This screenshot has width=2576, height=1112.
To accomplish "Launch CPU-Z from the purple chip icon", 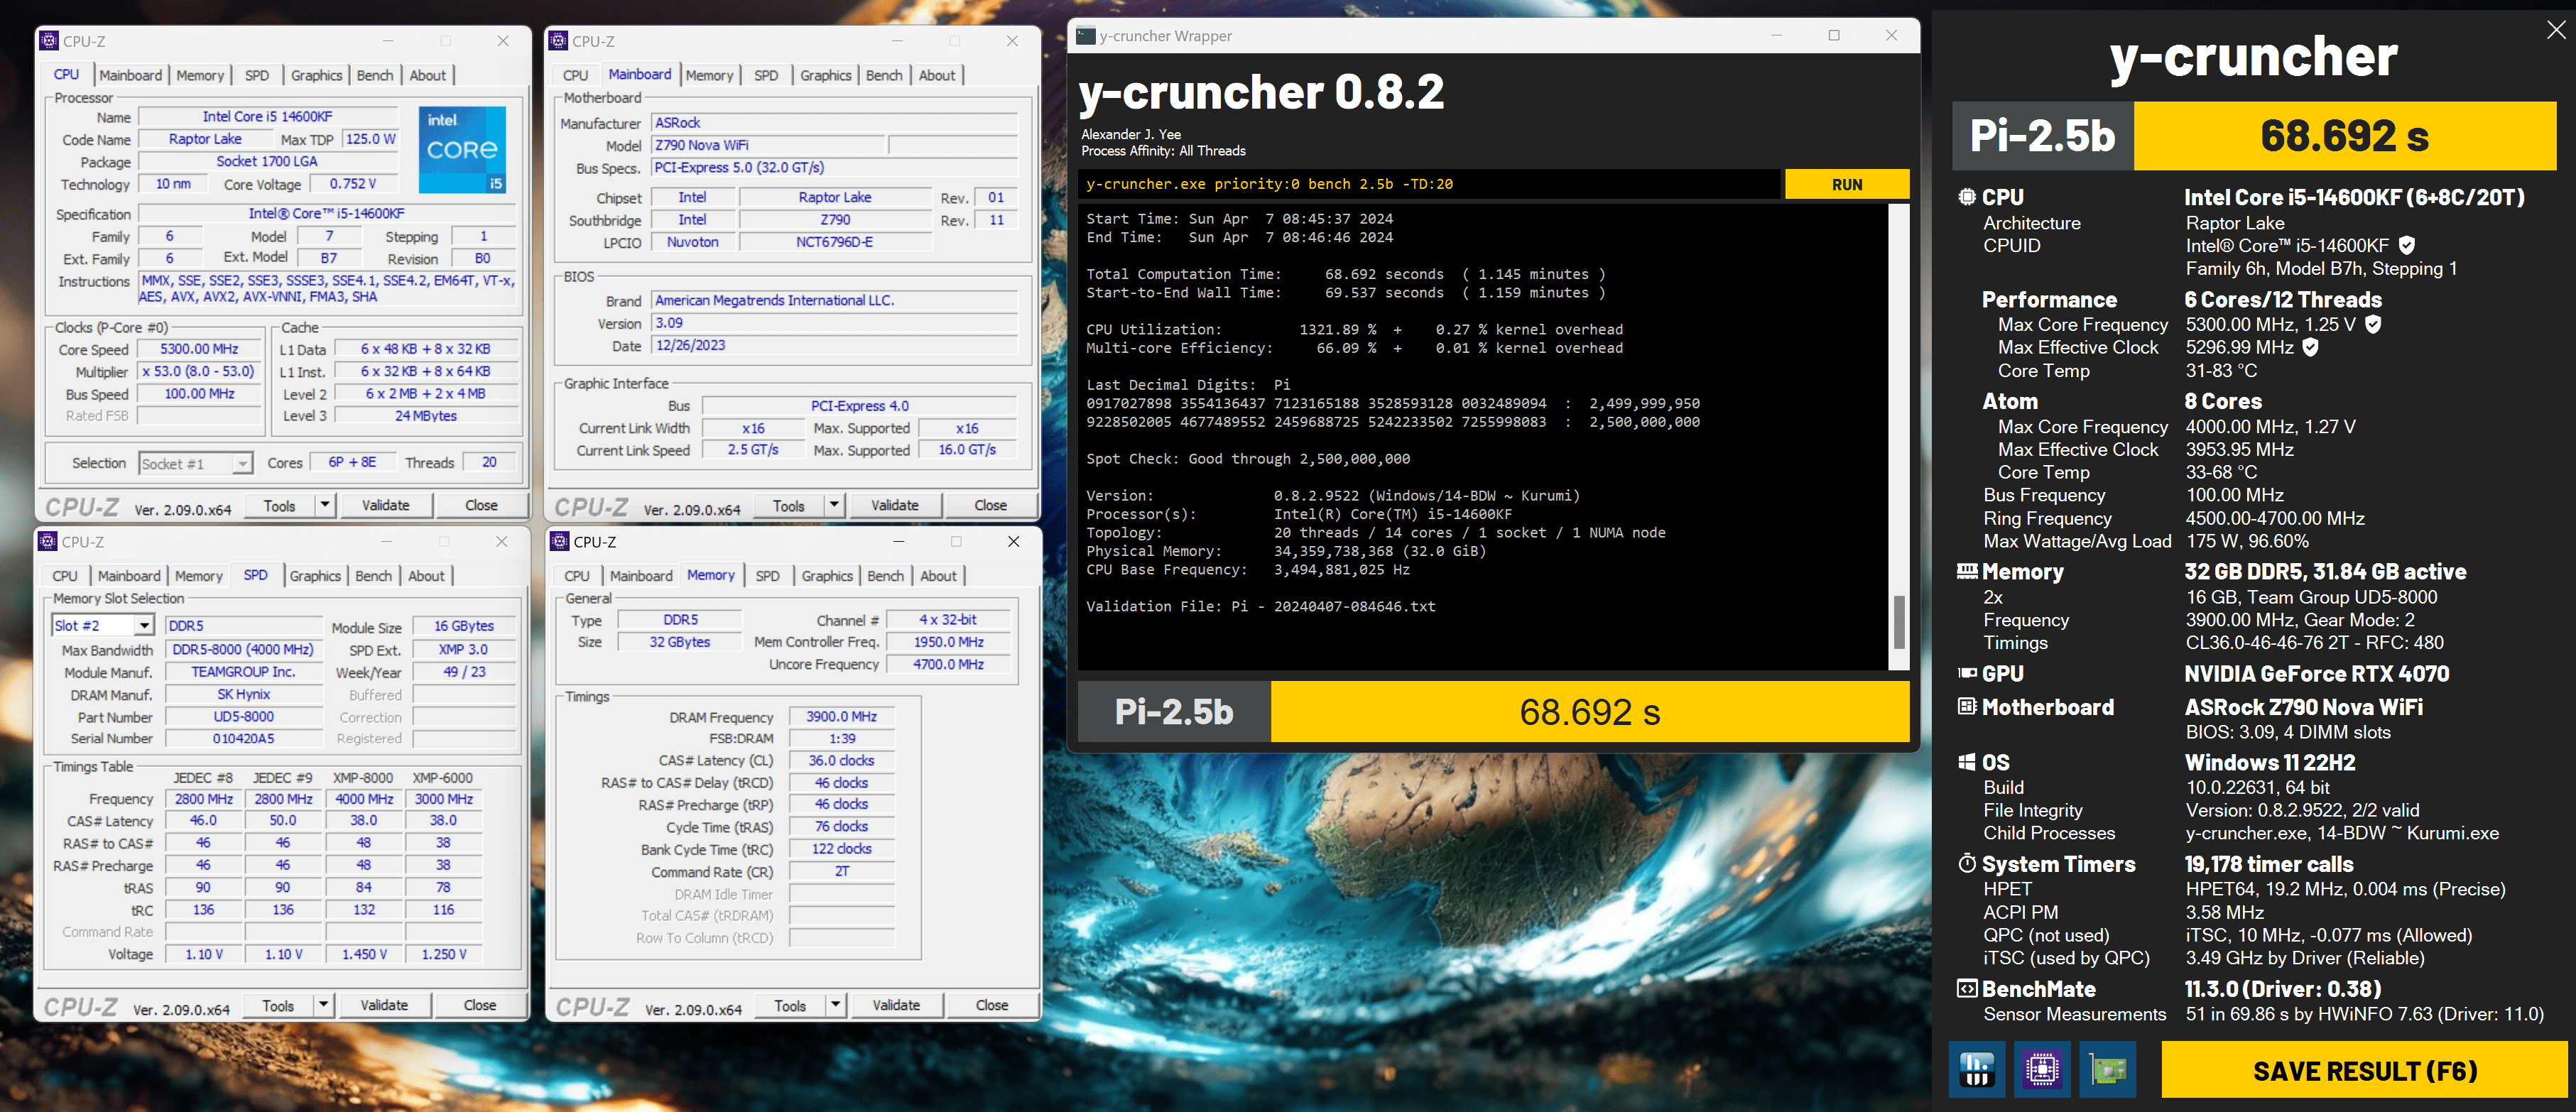I will tap(2041, 1069).
